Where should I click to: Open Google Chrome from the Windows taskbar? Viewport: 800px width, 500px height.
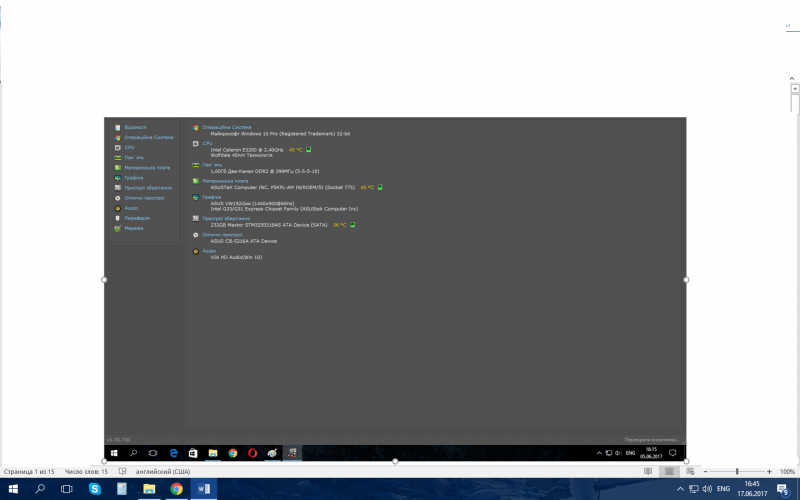click(176, 489)
